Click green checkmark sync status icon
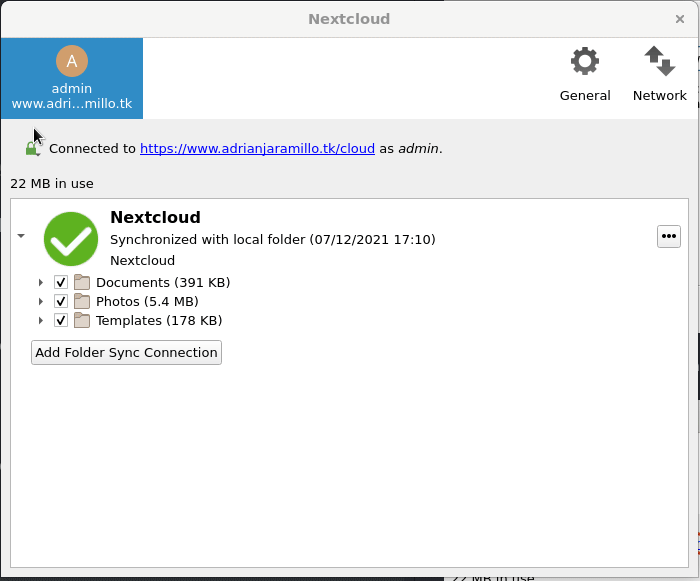Viewport: 700px width, 581px height. 71,239
